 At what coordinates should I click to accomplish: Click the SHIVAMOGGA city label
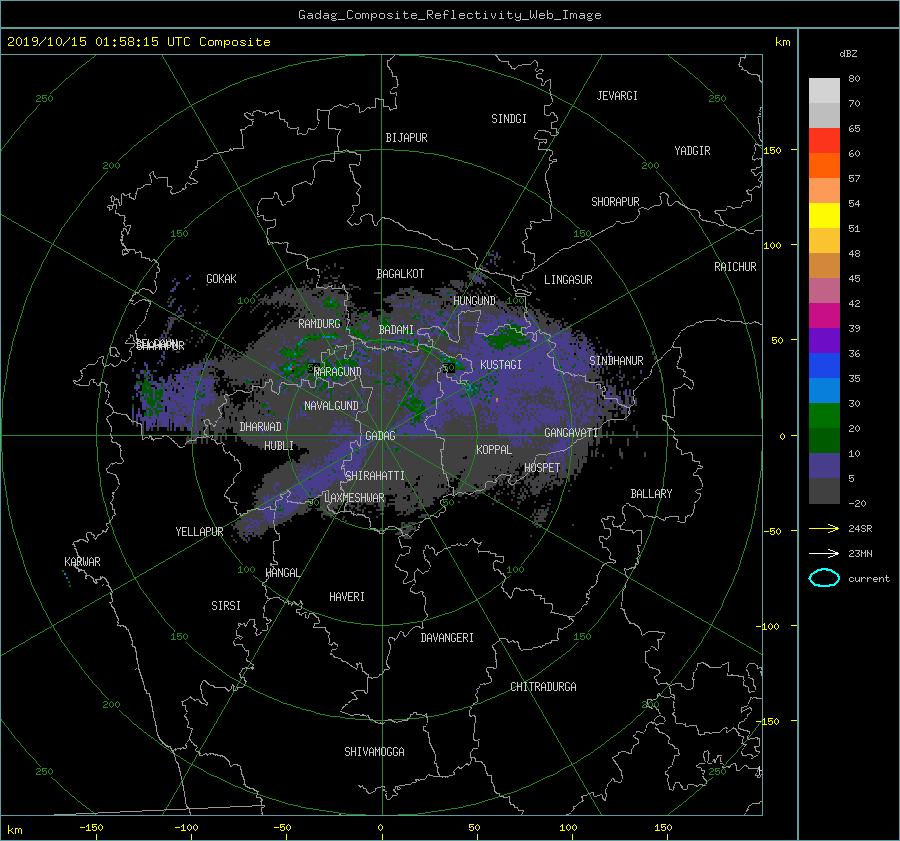point(374,752)
